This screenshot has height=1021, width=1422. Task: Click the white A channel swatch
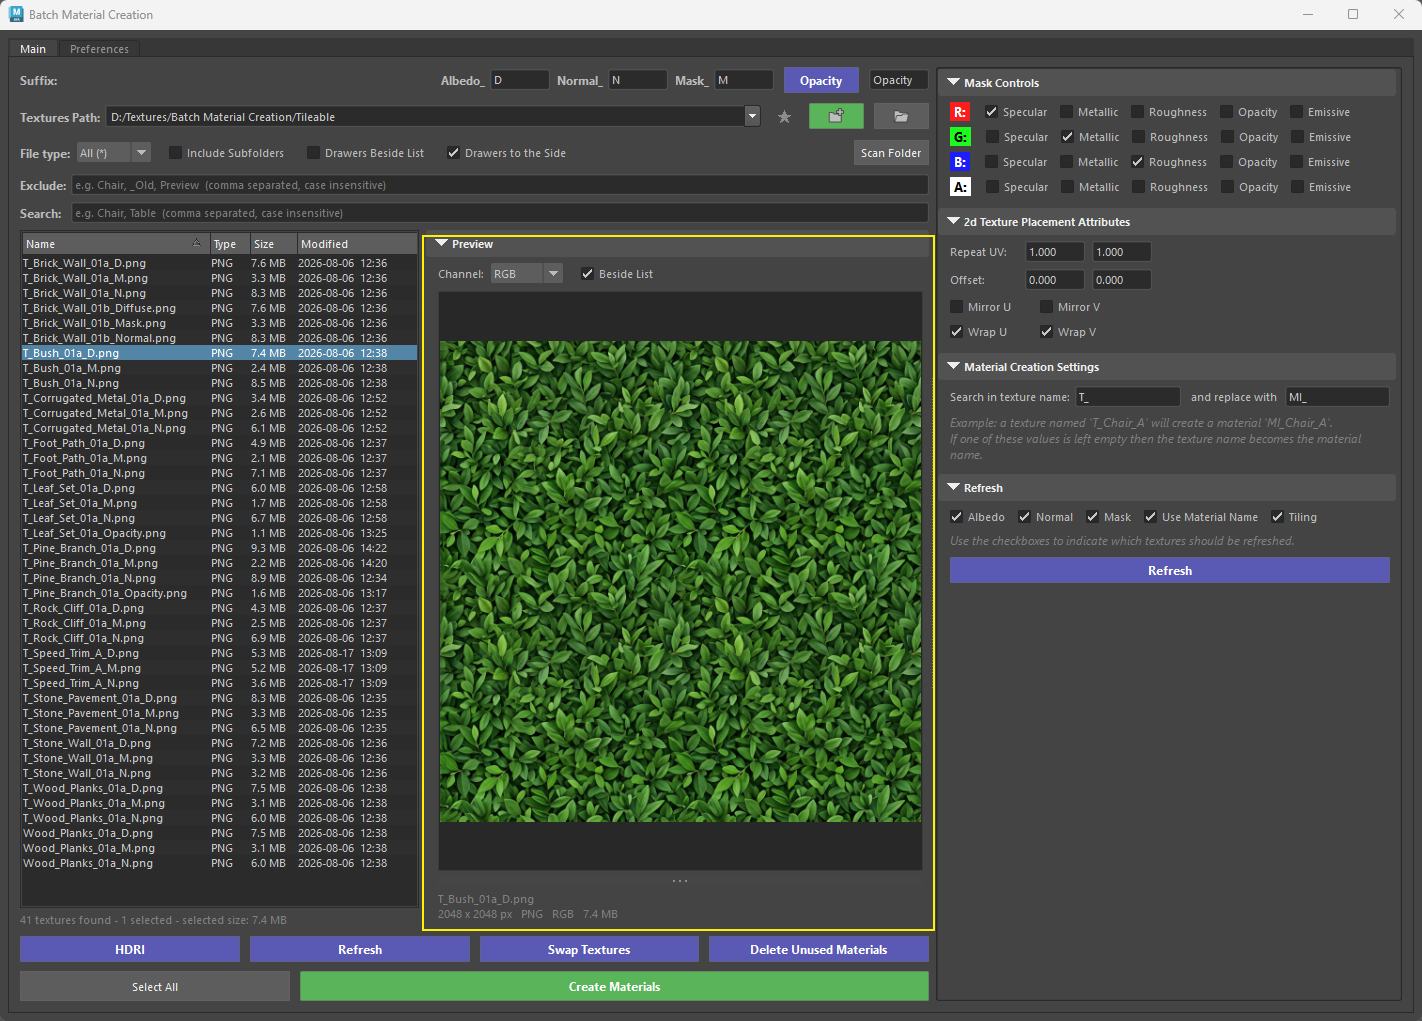click(960, 187)
